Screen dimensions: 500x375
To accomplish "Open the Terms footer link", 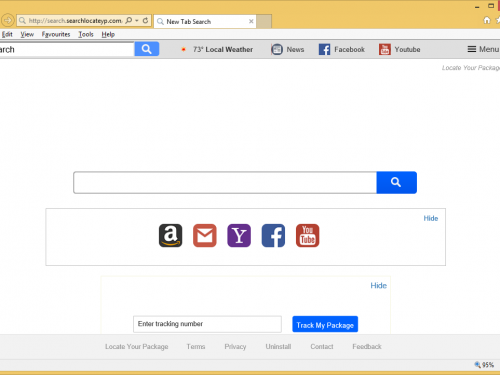I will coord(196,347).
